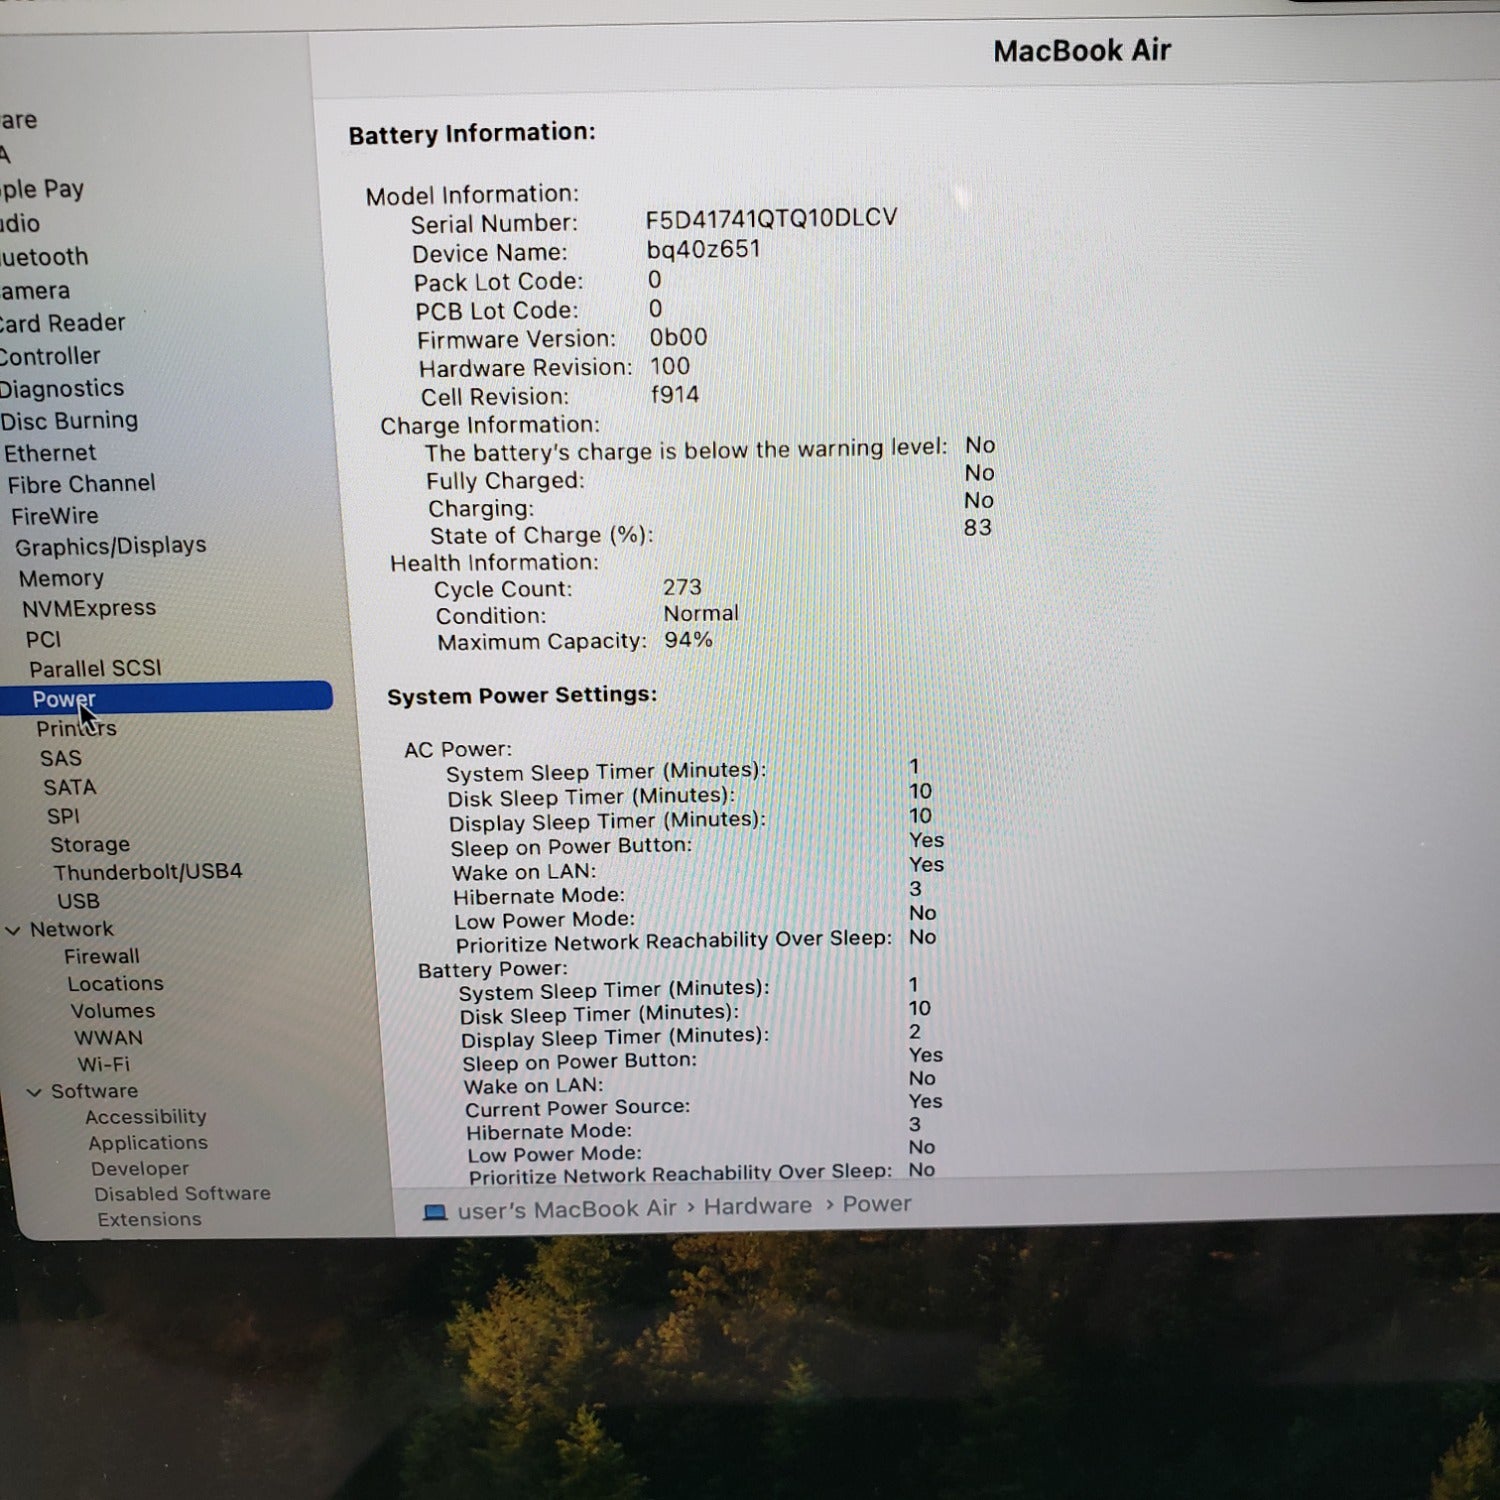Select the Software category label

pyautogui.click(x=95, y=1091)
